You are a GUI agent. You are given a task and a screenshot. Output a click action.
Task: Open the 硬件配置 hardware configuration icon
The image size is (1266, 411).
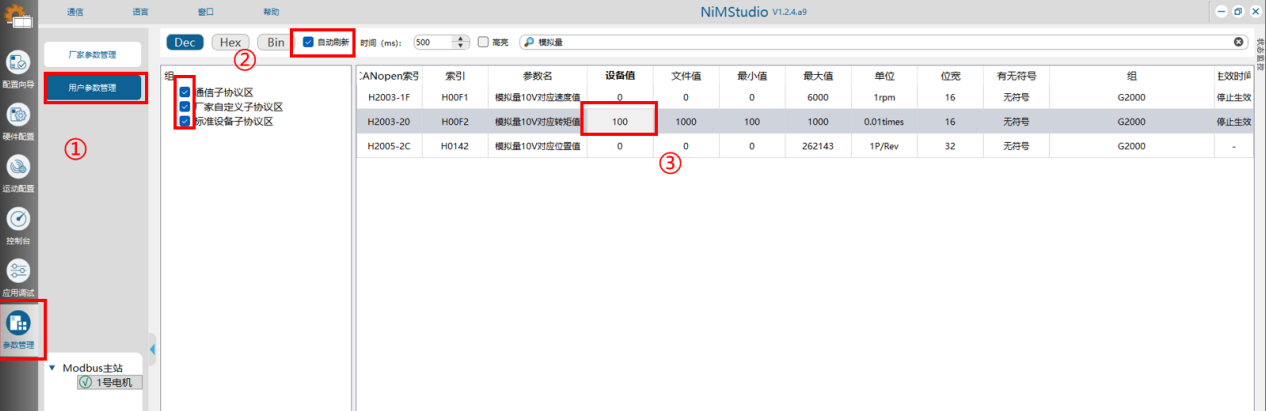coord(19,115)
